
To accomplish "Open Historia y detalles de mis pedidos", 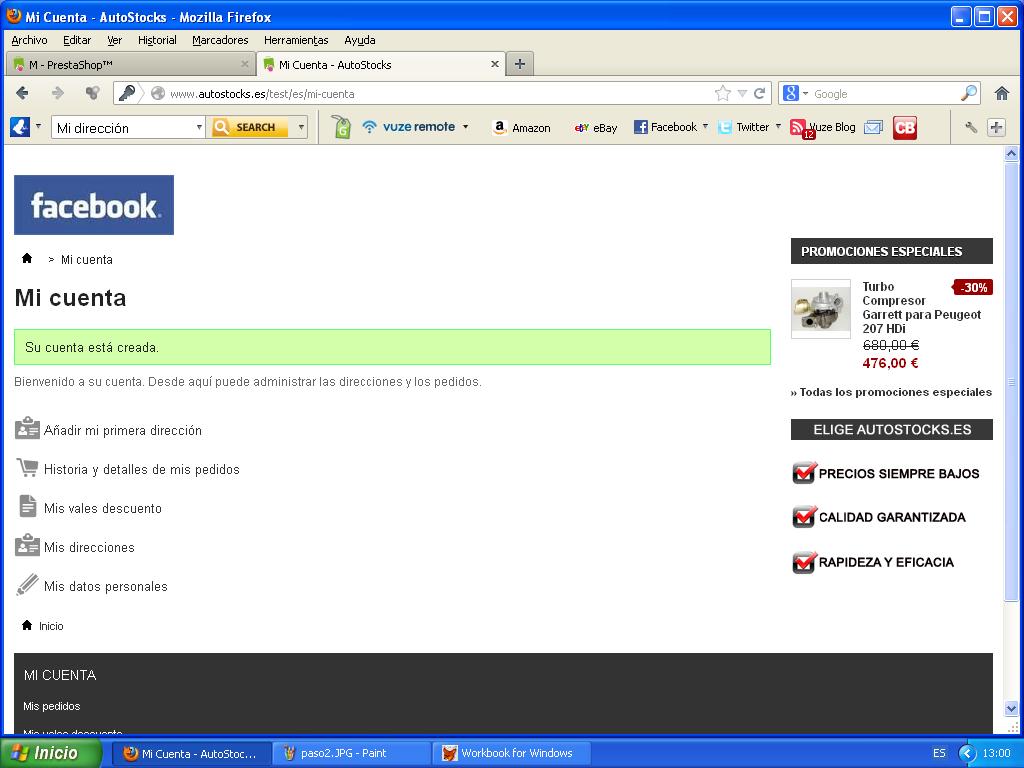I will pos(142,470).
